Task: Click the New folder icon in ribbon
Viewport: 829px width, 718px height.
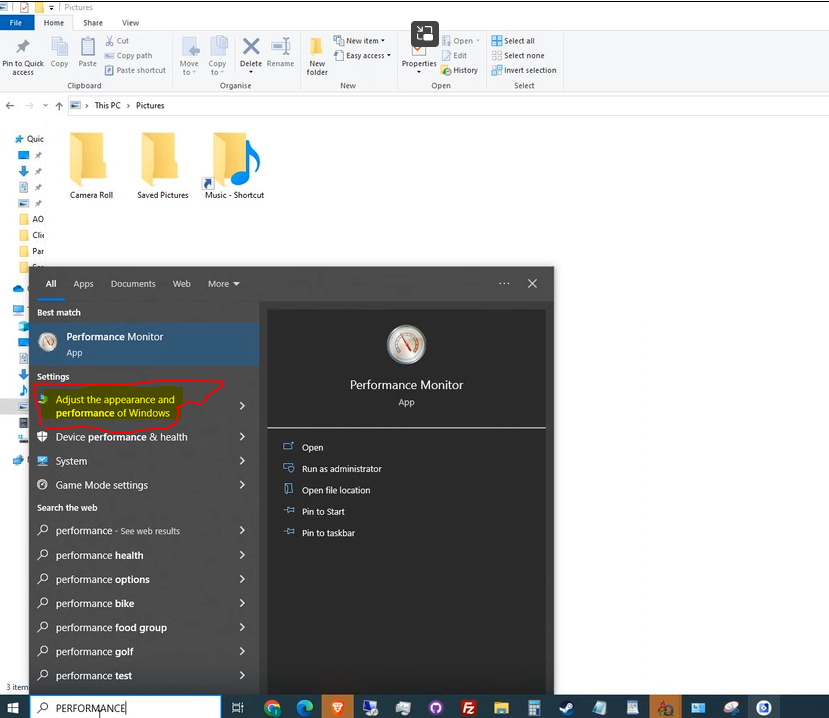Action: coord(317,56)
